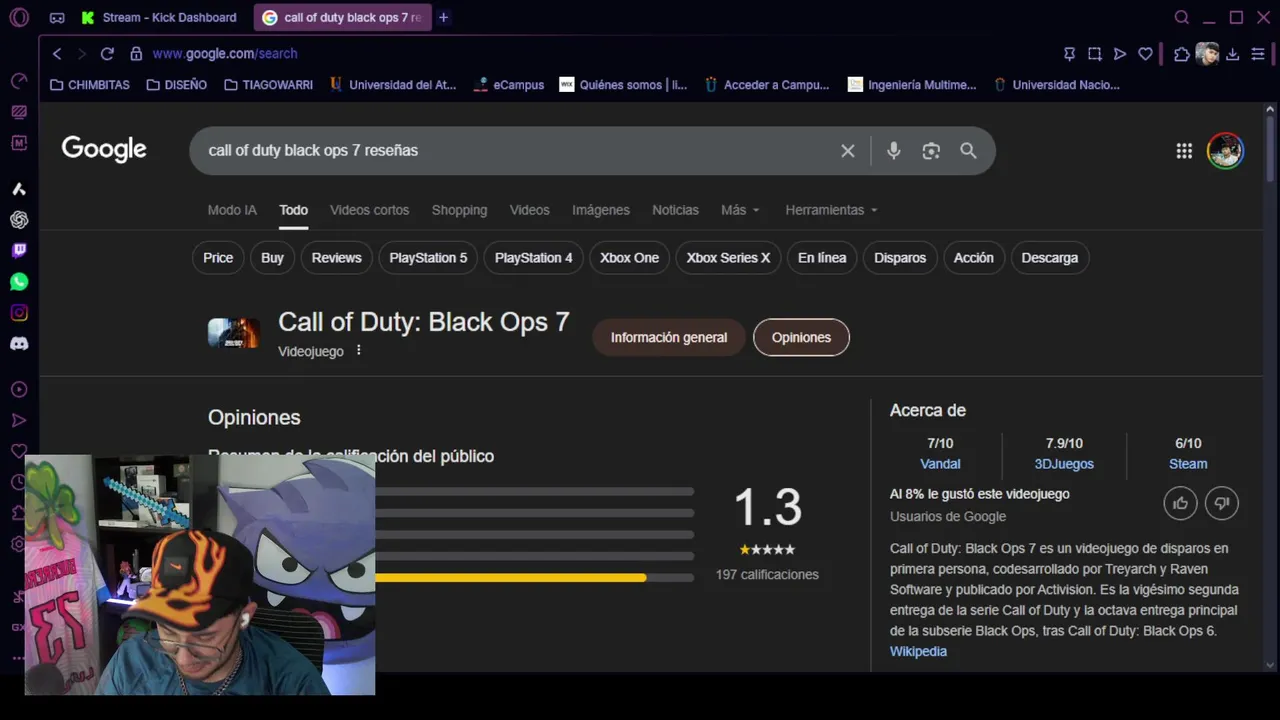Filter by PlayStation 5 chip
Image resolution: width=1280 pixels, height=720 pixels.
point(428,258)
